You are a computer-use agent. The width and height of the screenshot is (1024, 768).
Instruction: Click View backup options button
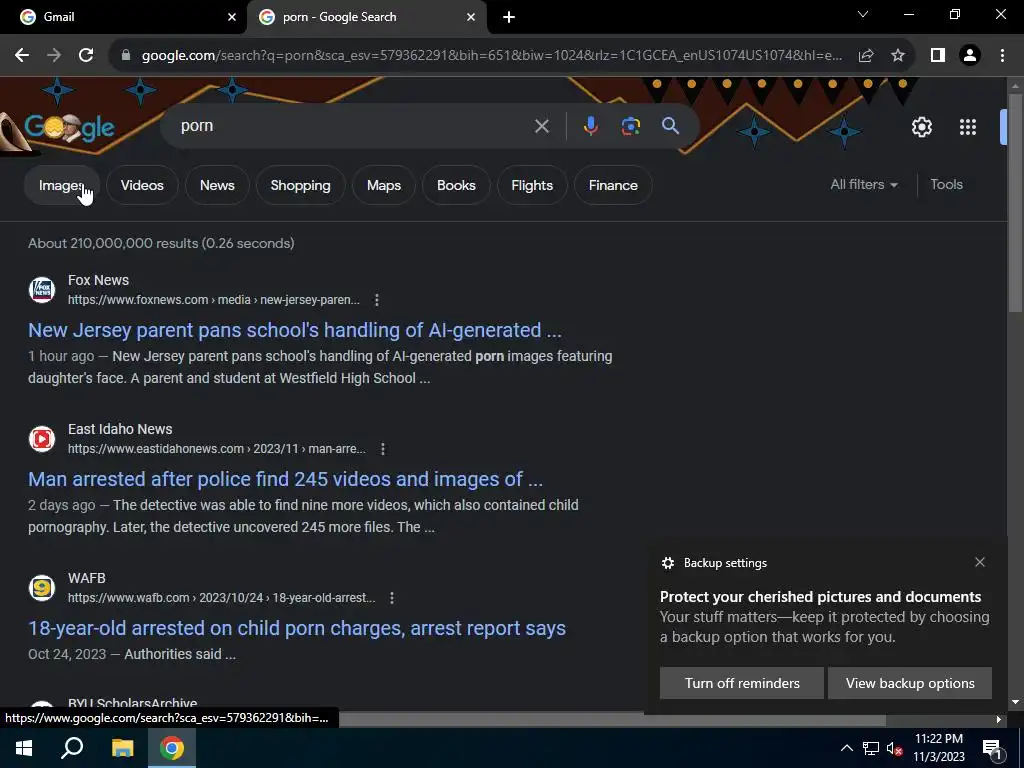910,683
